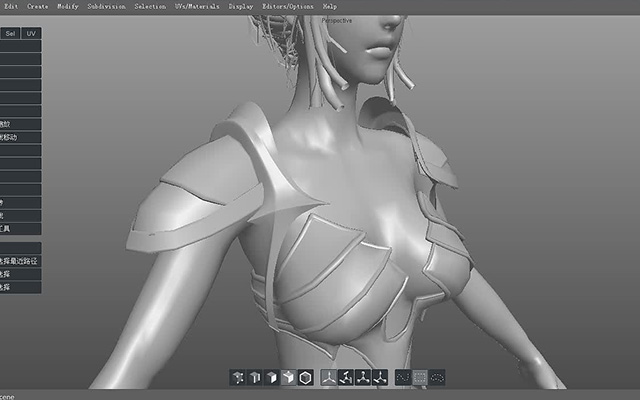Pick the manipulator icon with arrow tip
The image size is (640, 400).
click(380, 378)
